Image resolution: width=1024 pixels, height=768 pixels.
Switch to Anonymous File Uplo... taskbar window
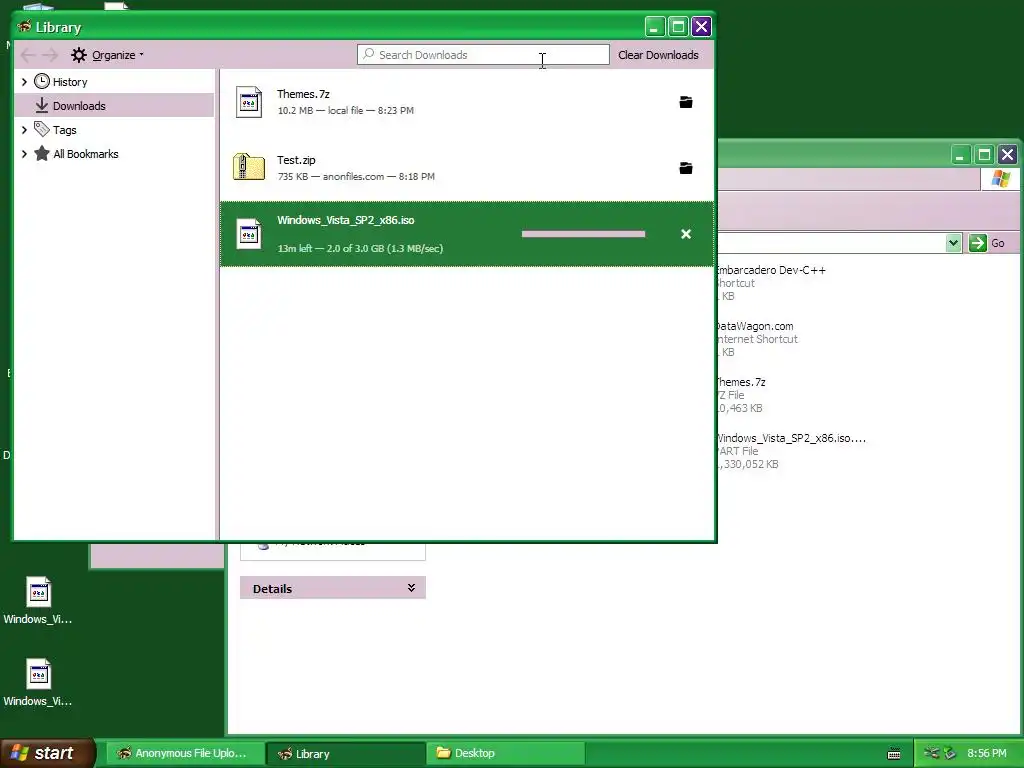click(x=185, y=753)
